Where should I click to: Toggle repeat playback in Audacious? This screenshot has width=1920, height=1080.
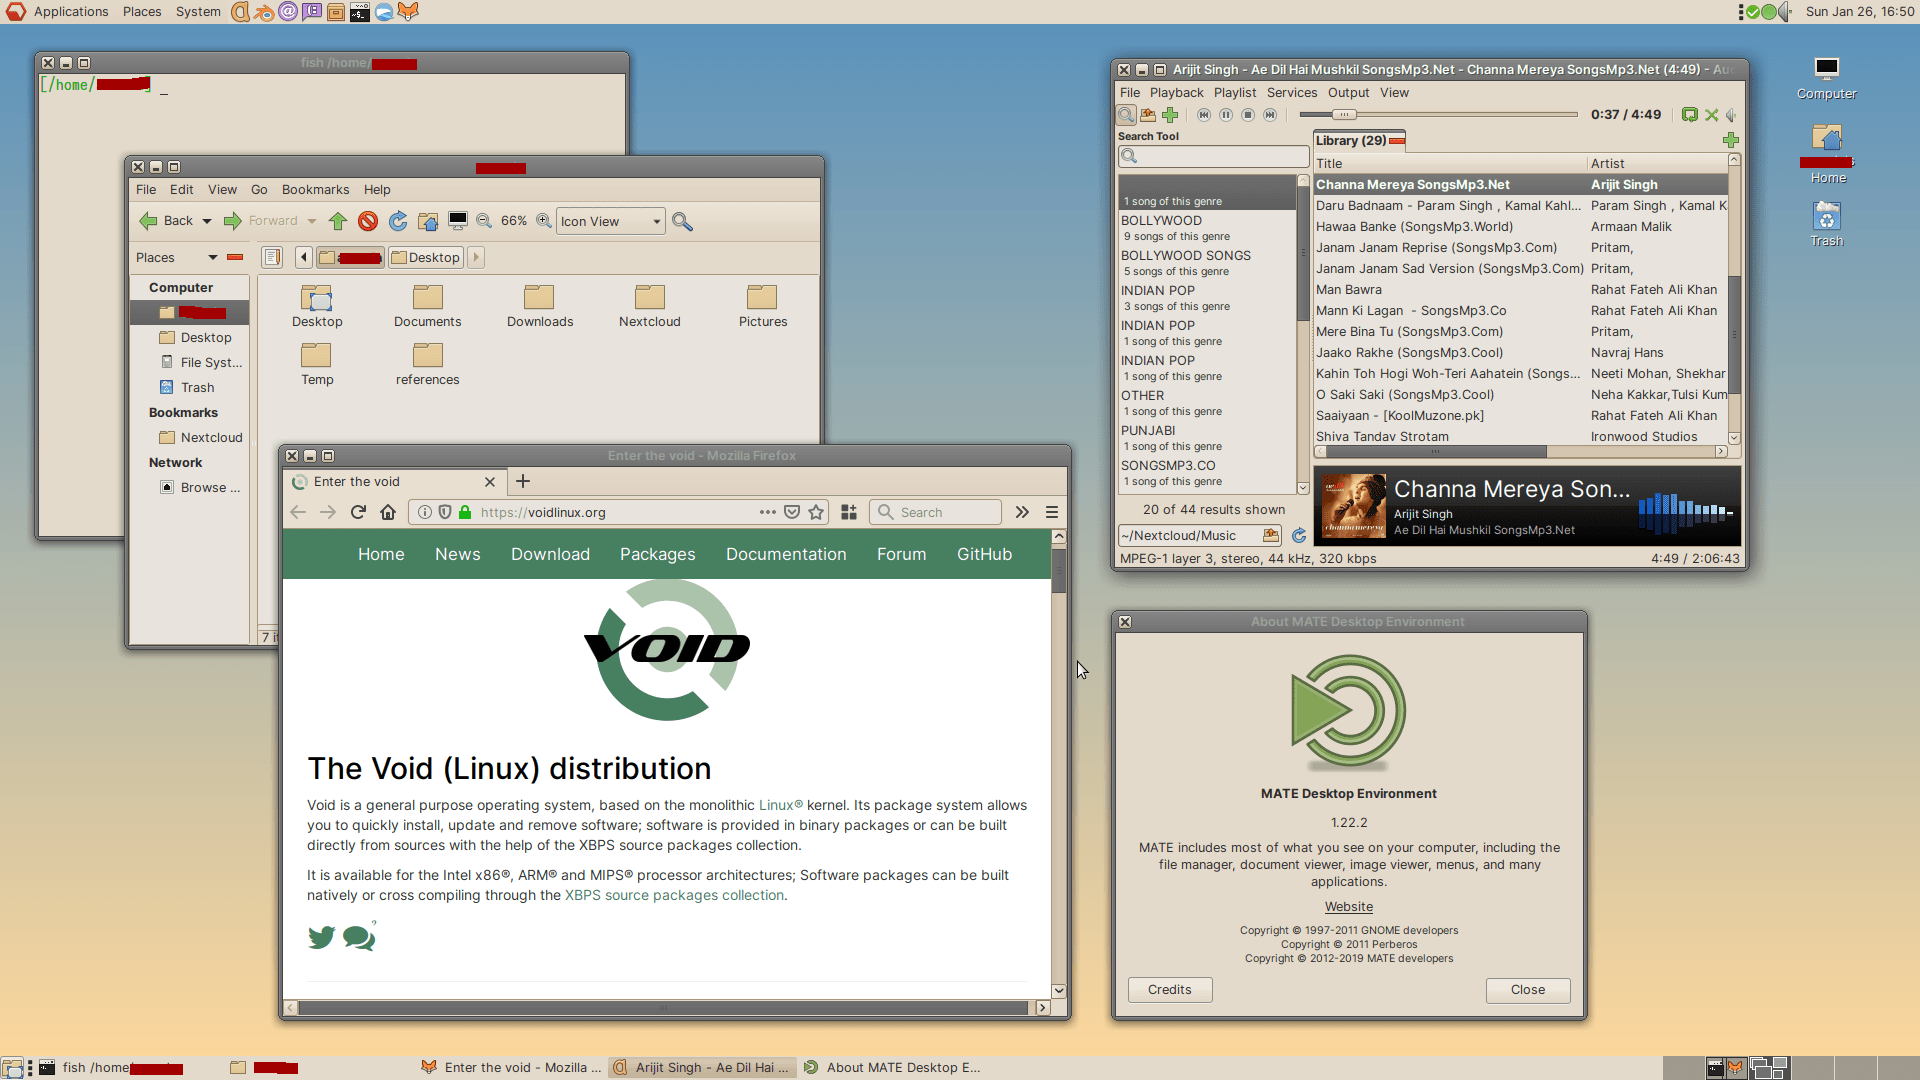tap(1689, 114)
